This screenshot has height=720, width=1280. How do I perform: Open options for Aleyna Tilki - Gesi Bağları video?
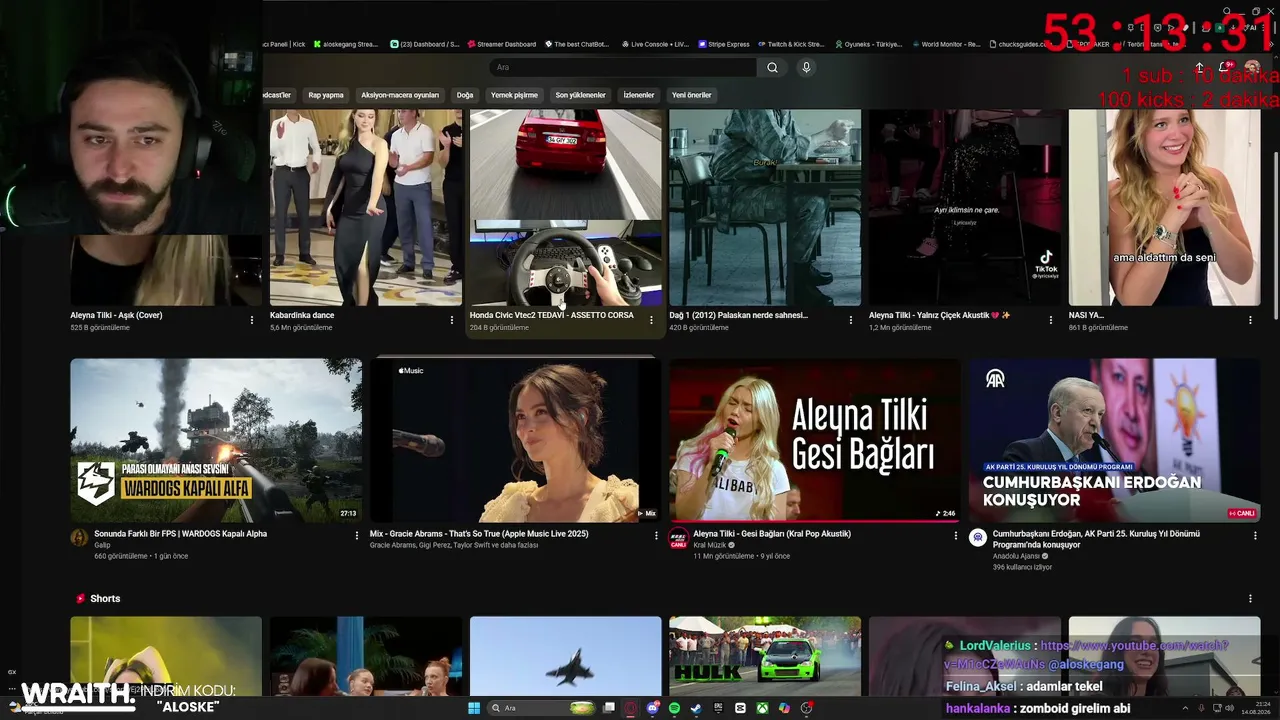[955, 535]
